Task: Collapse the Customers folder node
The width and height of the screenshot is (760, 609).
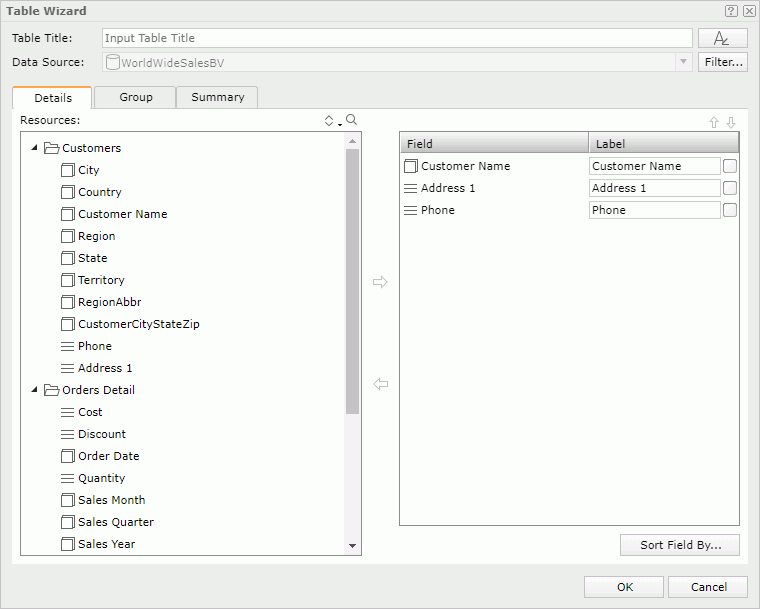Action: [35, 148]
